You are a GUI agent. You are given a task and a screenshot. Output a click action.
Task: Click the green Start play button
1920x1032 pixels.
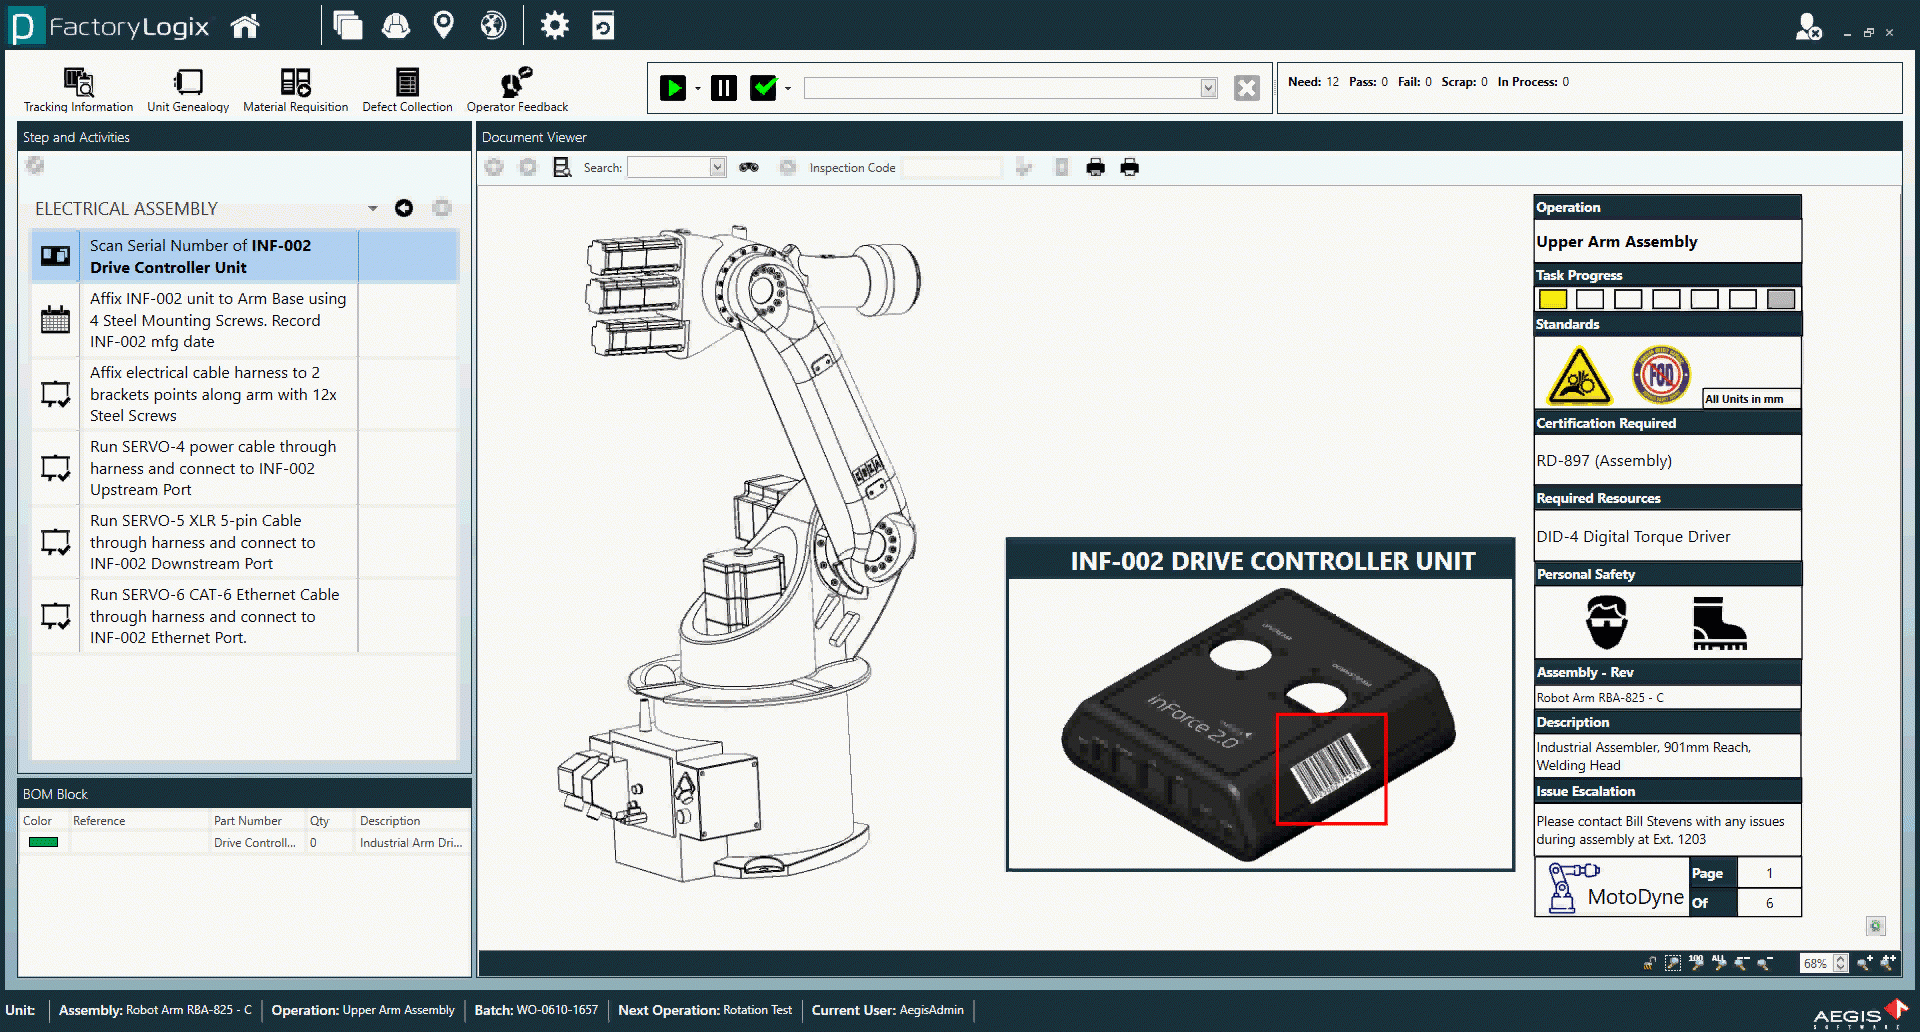(673, 88)
